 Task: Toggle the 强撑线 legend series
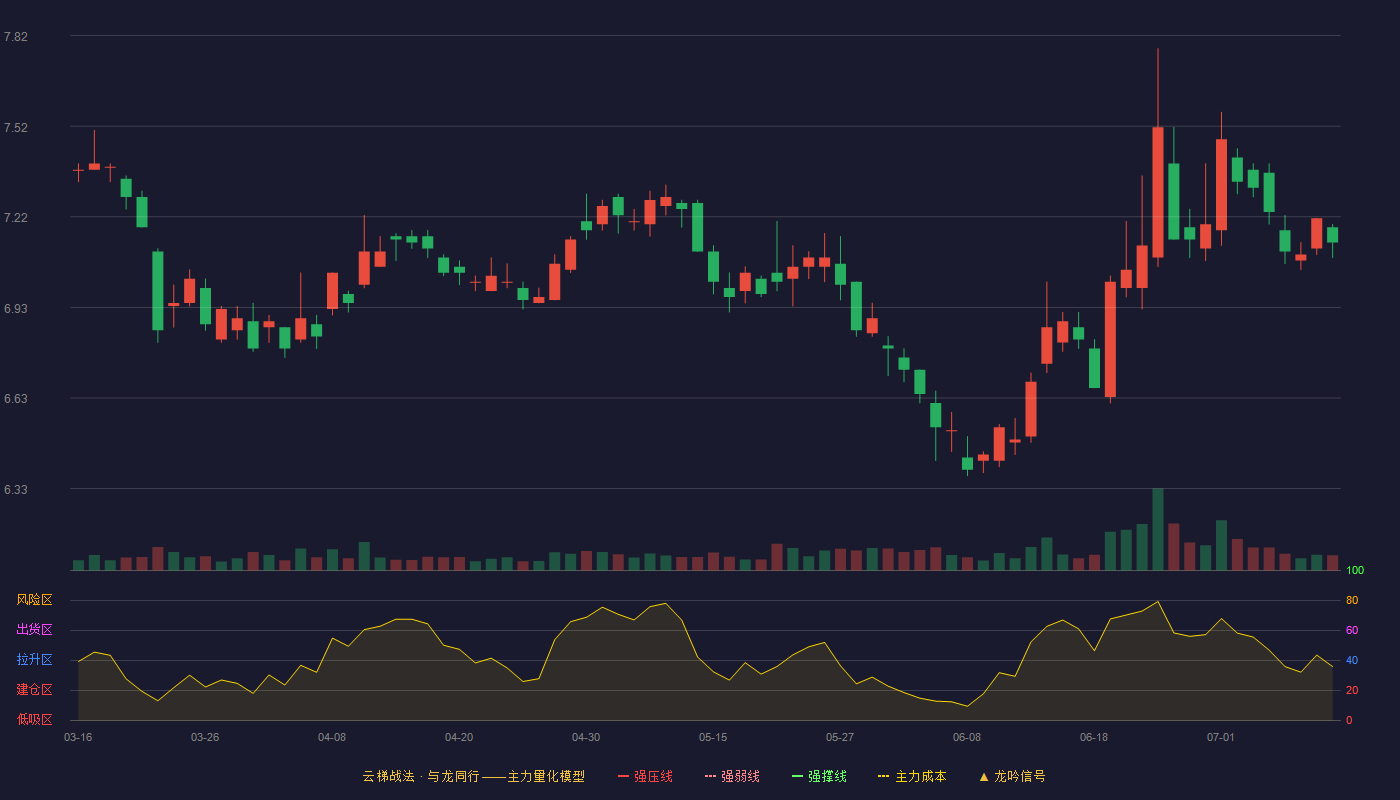[x=819, y=776]
